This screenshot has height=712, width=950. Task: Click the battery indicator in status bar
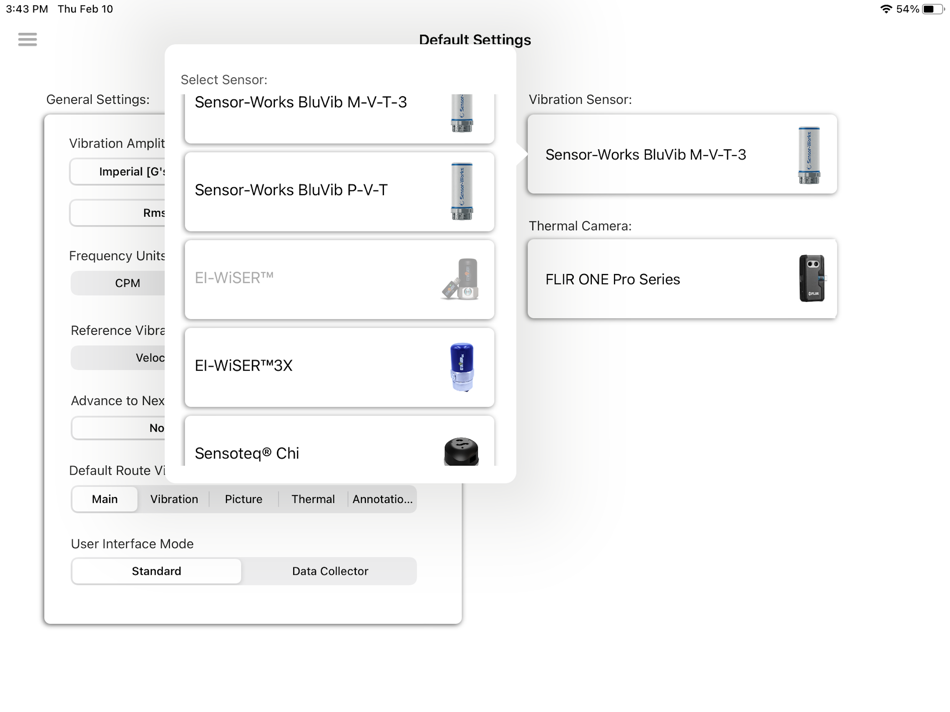[x=933, y=9]
